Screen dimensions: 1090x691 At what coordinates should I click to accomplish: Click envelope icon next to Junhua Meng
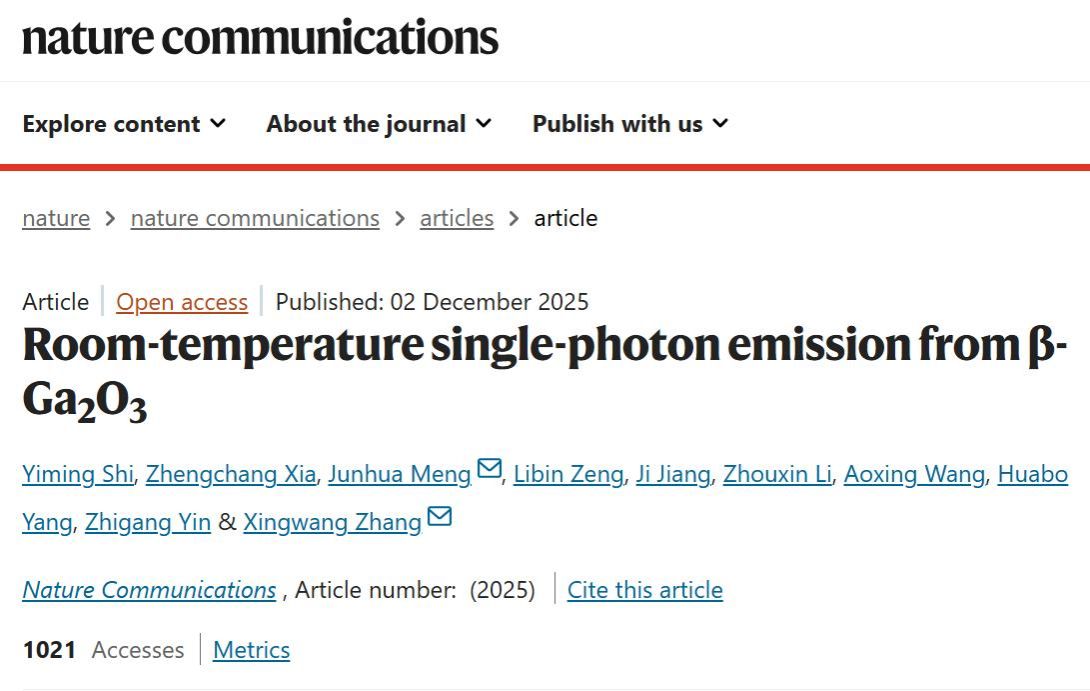pos(489,469)
